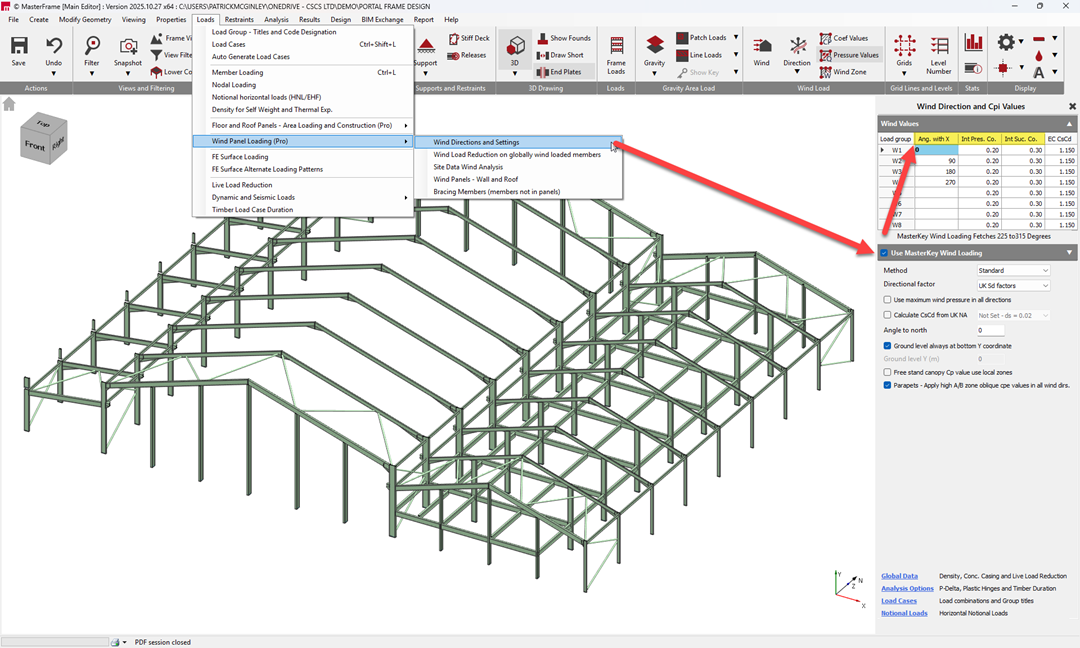The height and width of the screenshot is (648, 1080).
Task: Collapse the Wind Values section
Action: (1070, 124)
